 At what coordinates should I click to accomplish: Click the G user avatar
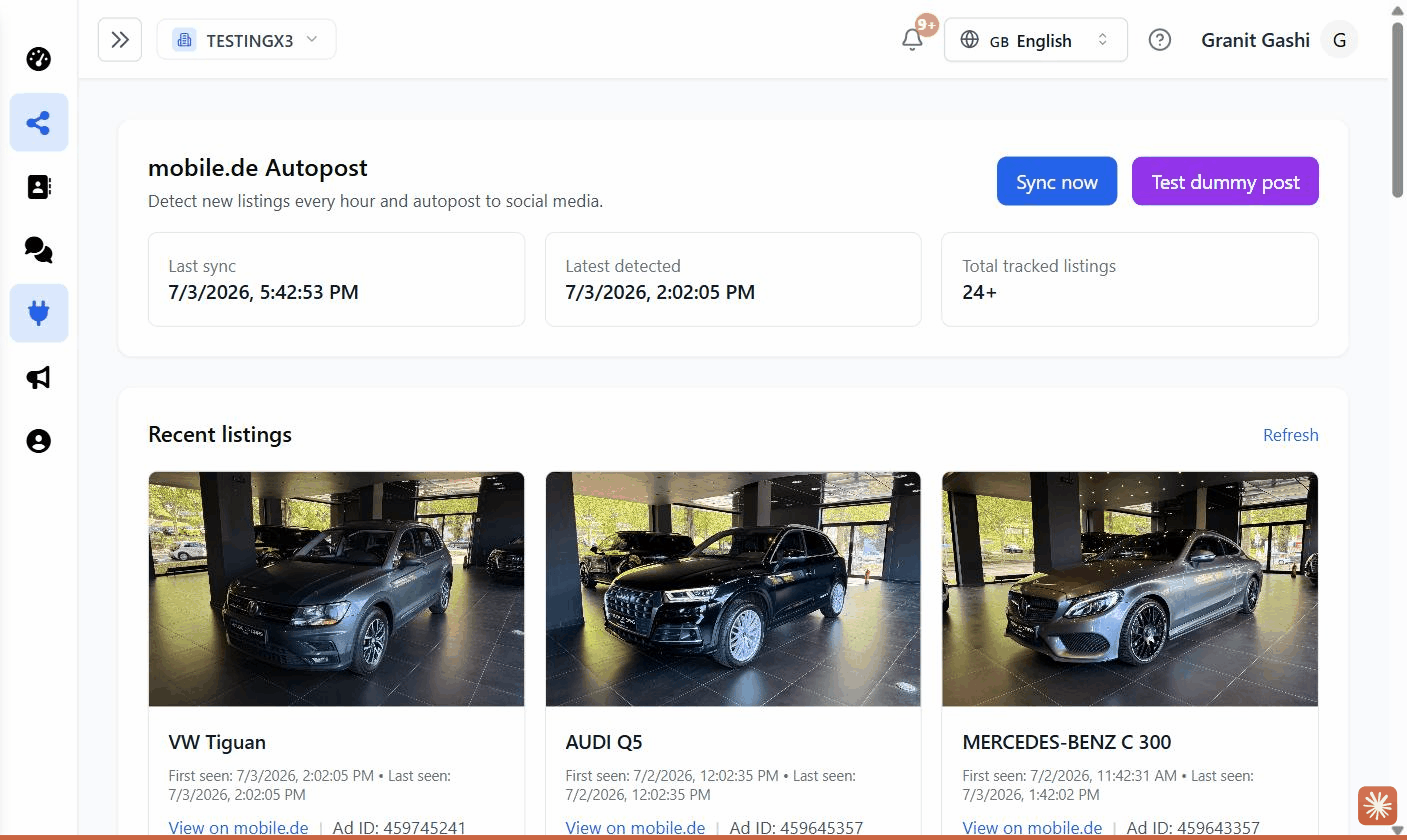(1339, 40)
